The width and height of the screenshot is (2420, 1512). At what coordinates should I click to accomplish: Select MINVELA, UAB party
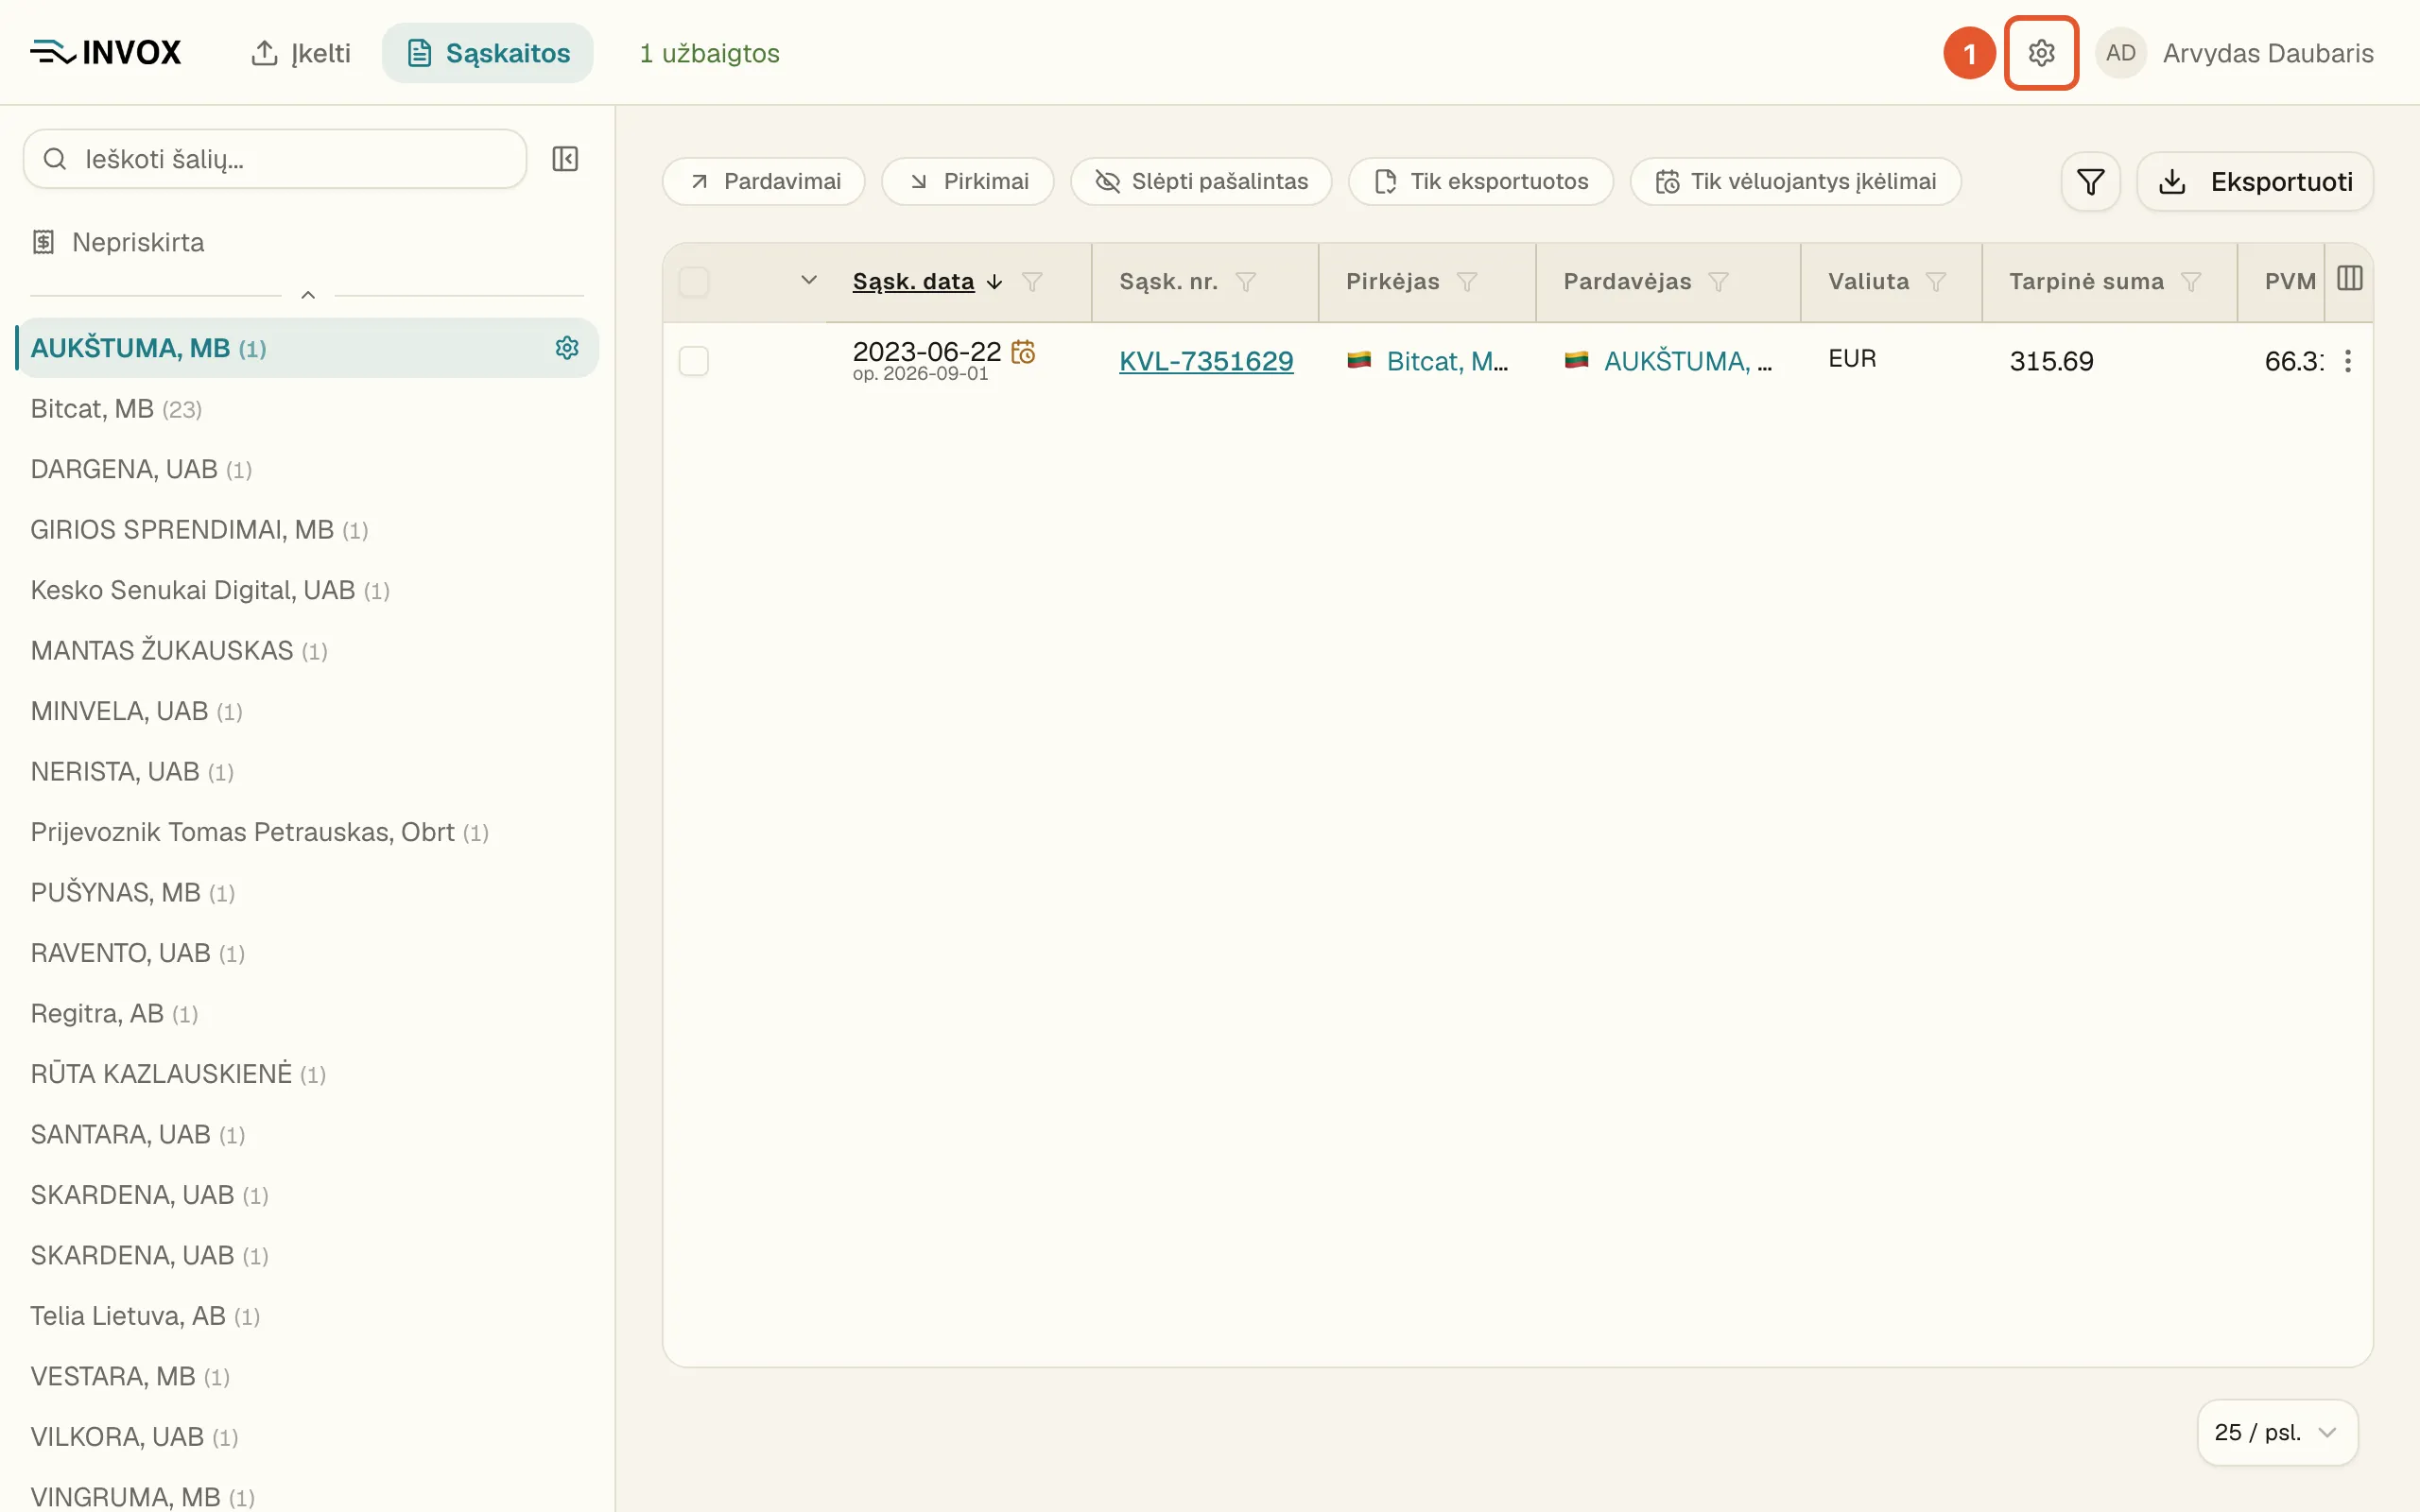[307, 711]
